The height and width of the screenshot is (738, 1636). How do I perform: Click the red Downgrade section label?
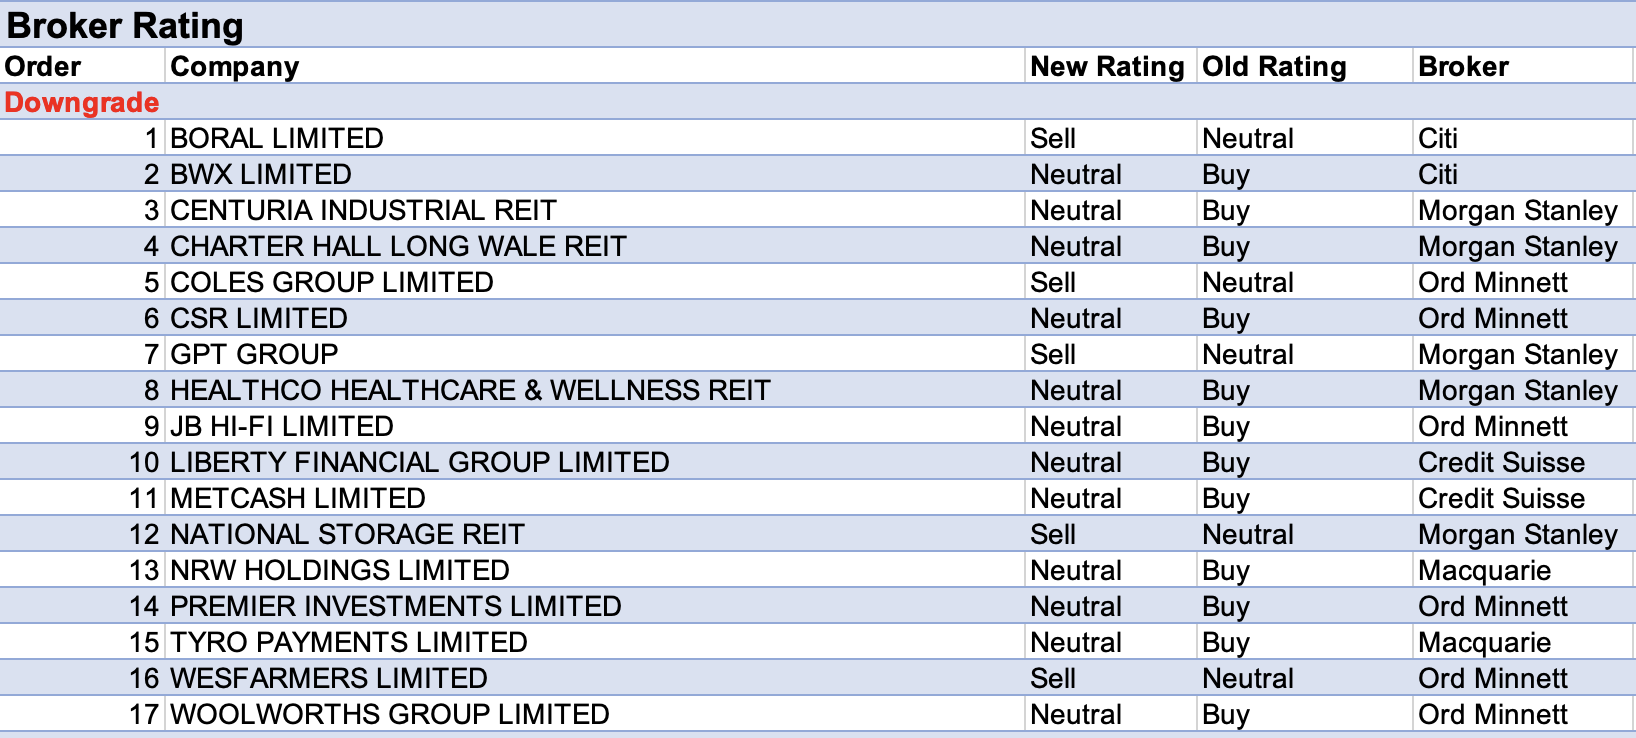(82, 102)
